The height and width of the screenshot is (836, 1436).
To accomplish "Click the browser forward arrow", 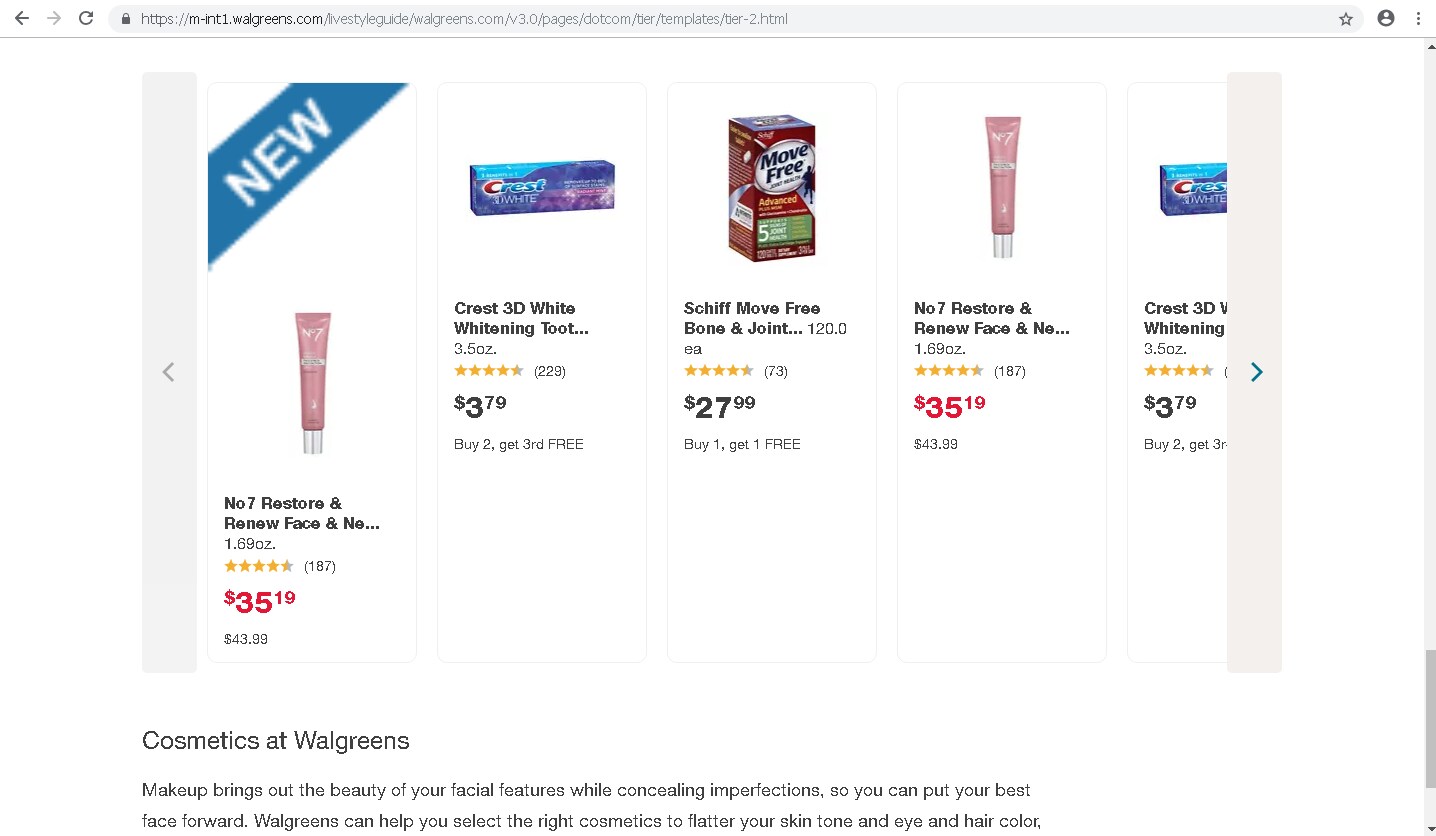I will 54,18.
